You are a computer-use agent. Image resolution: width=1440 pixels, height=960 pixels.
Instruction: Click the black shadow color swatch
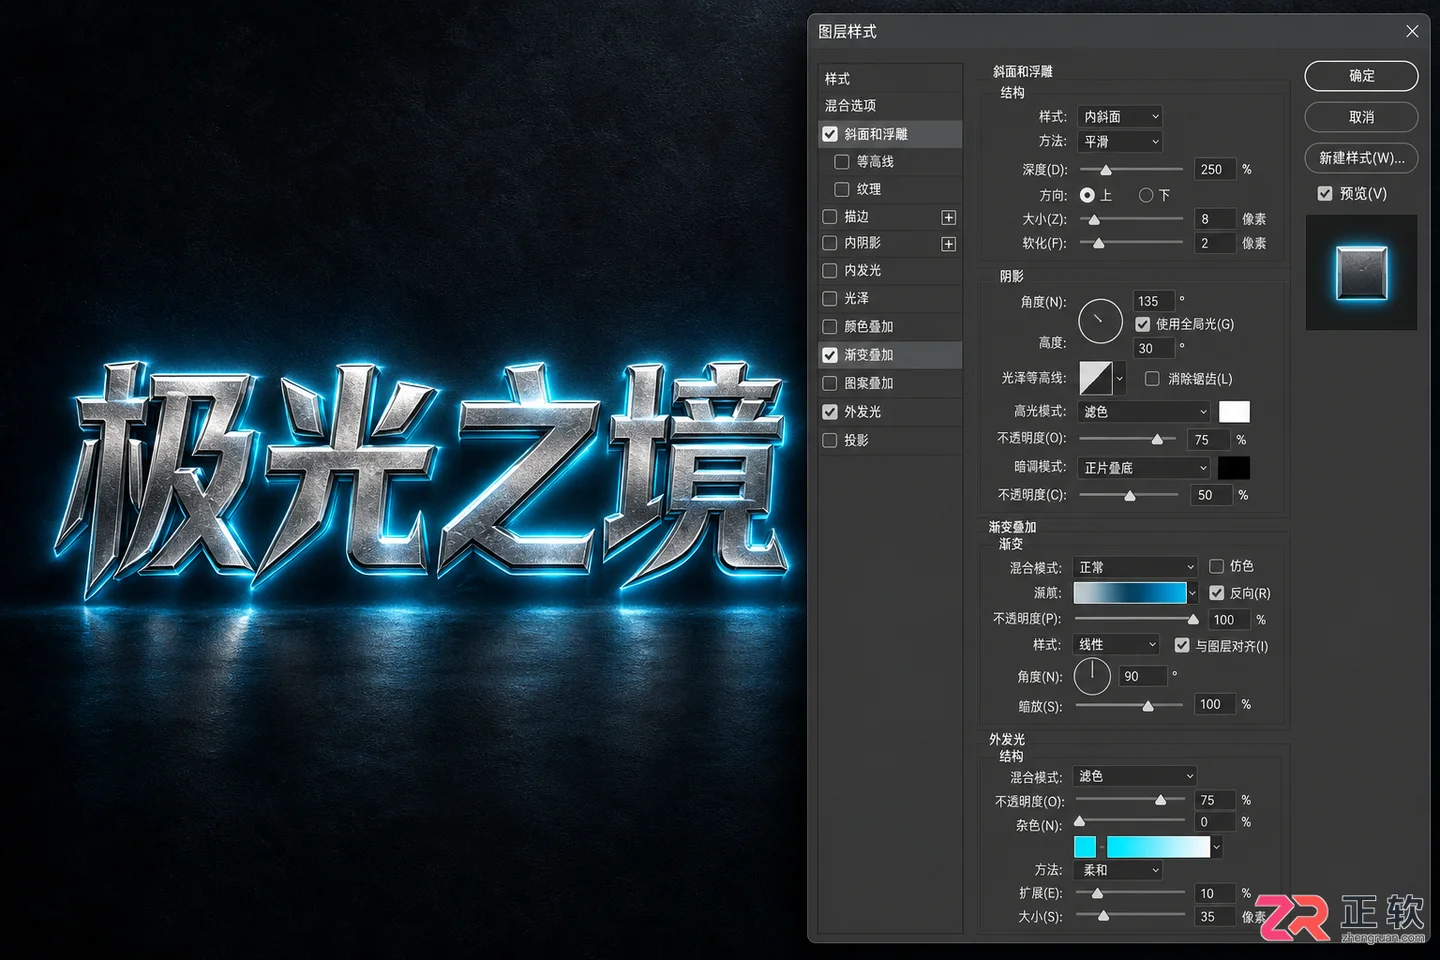coord(1234,468)
